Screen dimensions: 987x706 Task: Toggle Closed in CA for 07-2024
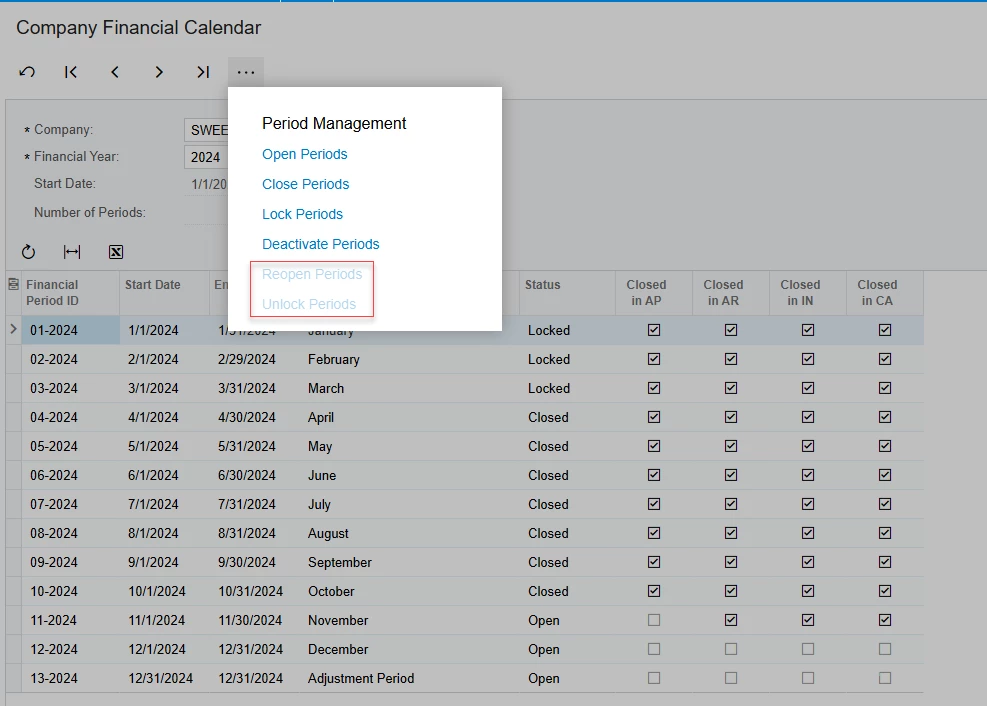point(885,505)
